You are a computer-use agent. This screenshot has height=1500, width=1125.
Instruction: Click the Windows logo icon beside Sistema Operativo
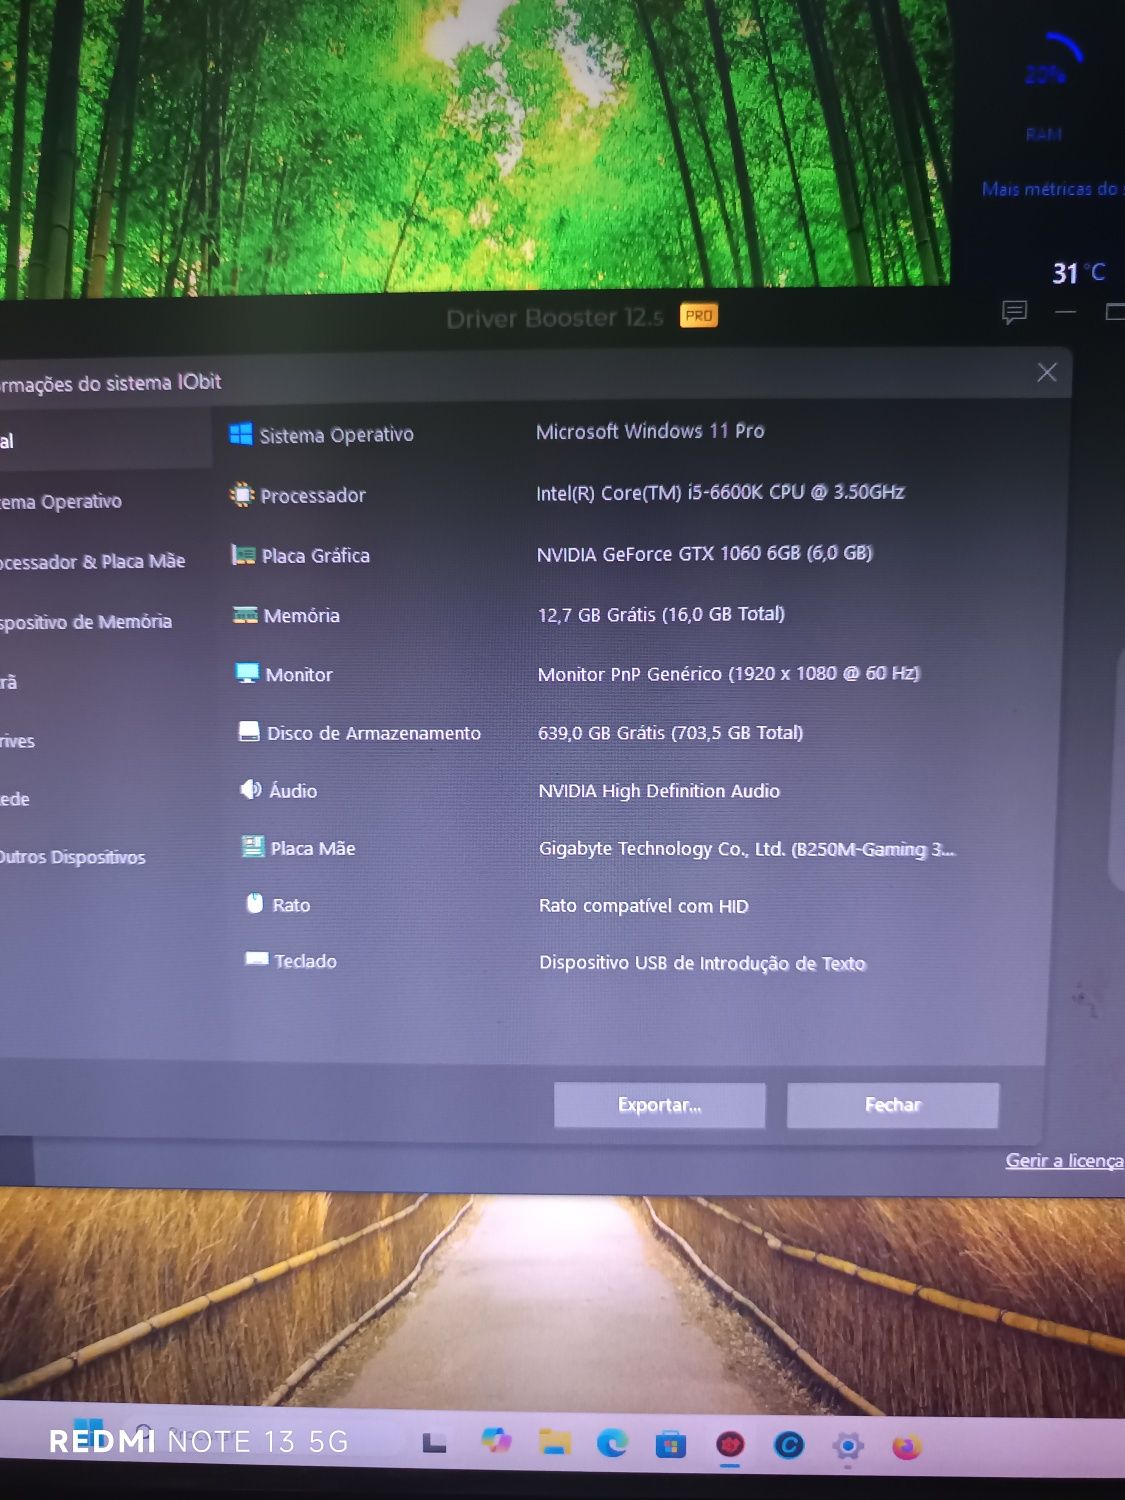[x=241, y=434]
